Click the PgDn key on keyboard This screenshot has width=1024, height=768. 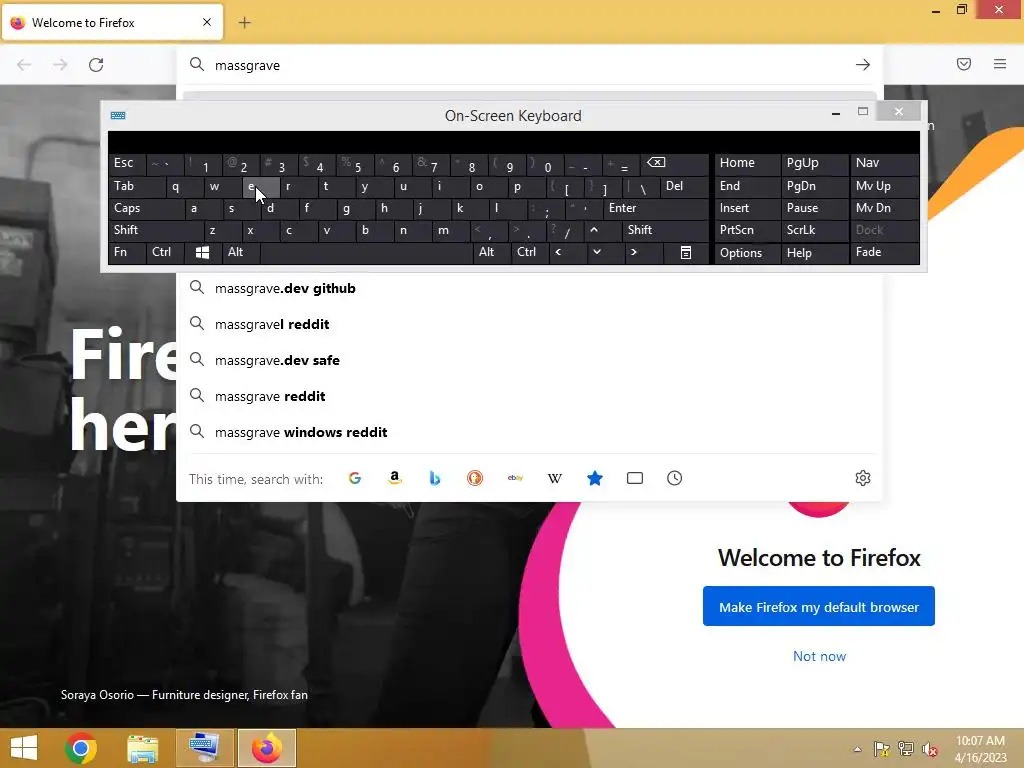click(x=814, y=186)
